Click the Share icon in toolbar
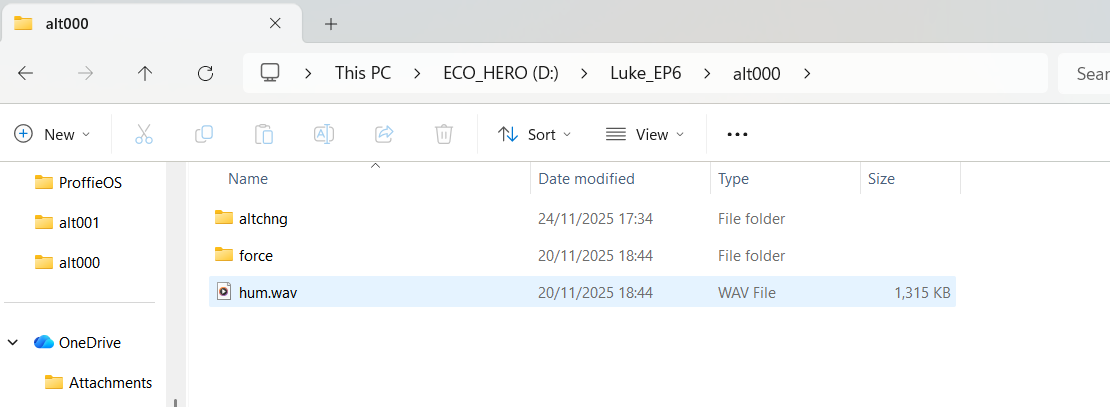This screenshot has height=407, width=1110. [x=384, y=134]
